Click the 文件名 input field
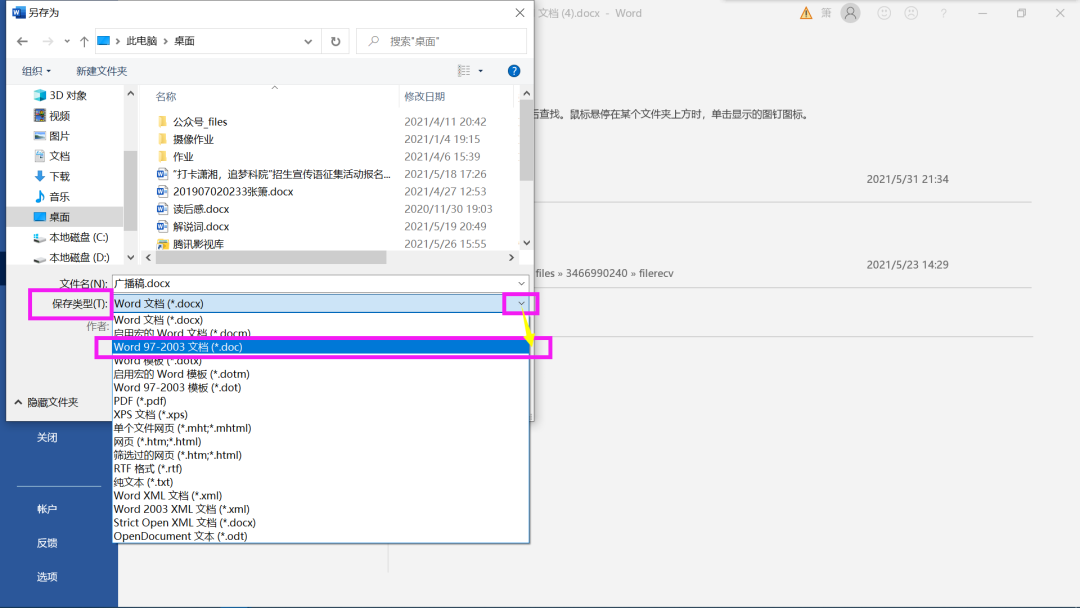 click(310, 283)
